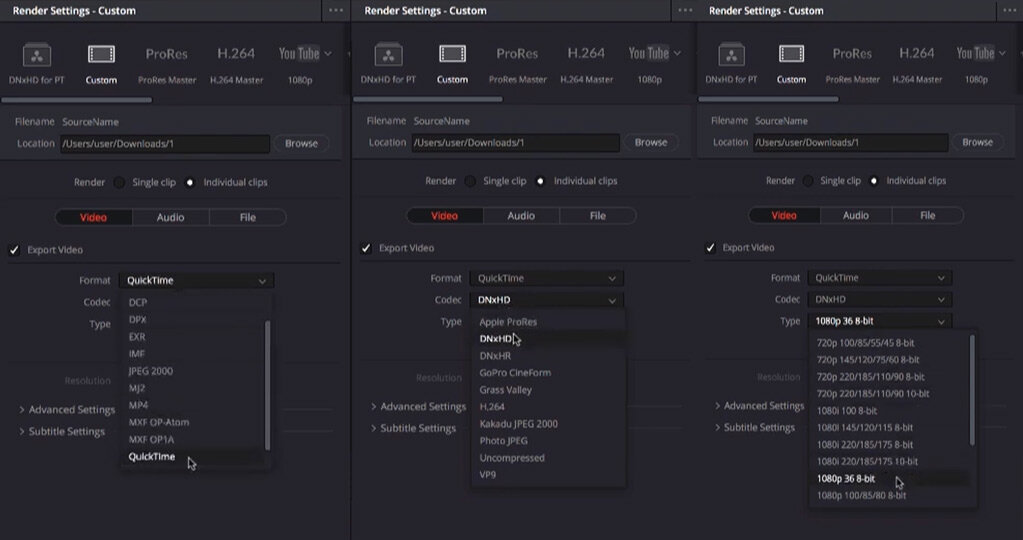
Task: Choose H.264 Master preset in left panel
Action: (236, 64)
